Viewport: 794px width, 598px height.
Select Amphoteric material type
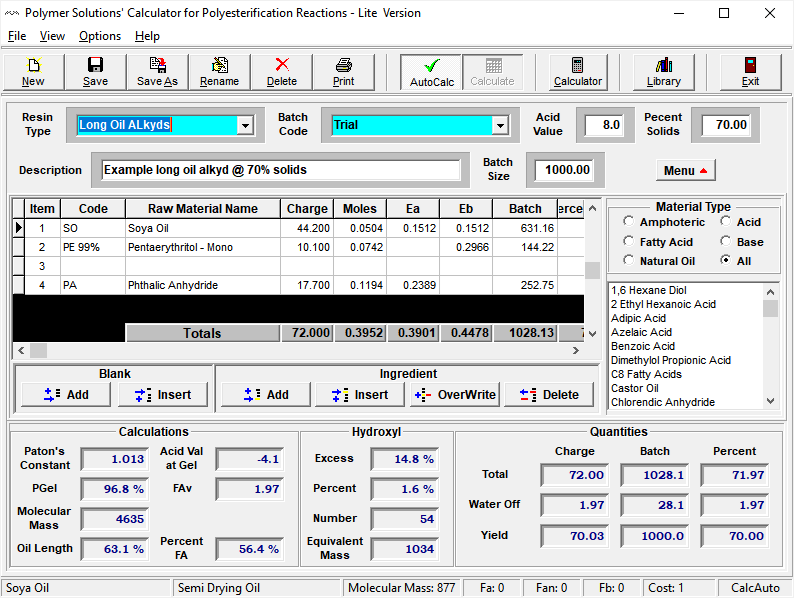click(x=628, y=222)
